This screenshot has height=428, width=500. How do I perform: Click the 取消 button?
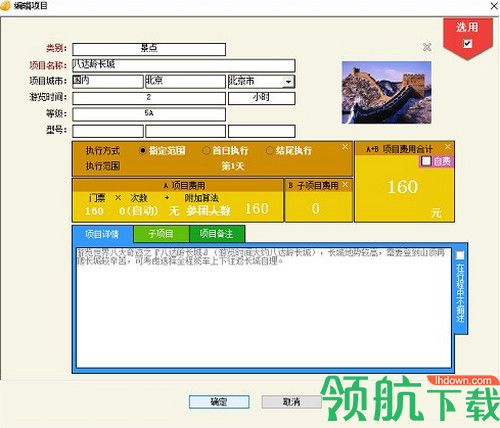pyautogui.click(x=291, y=402)
